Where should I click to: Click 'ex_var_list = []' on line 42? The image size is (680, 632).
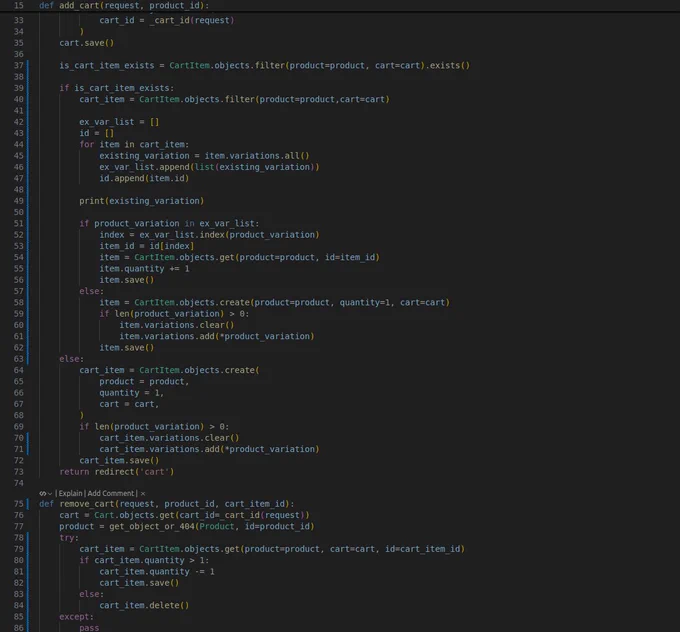tap(119, 122)
